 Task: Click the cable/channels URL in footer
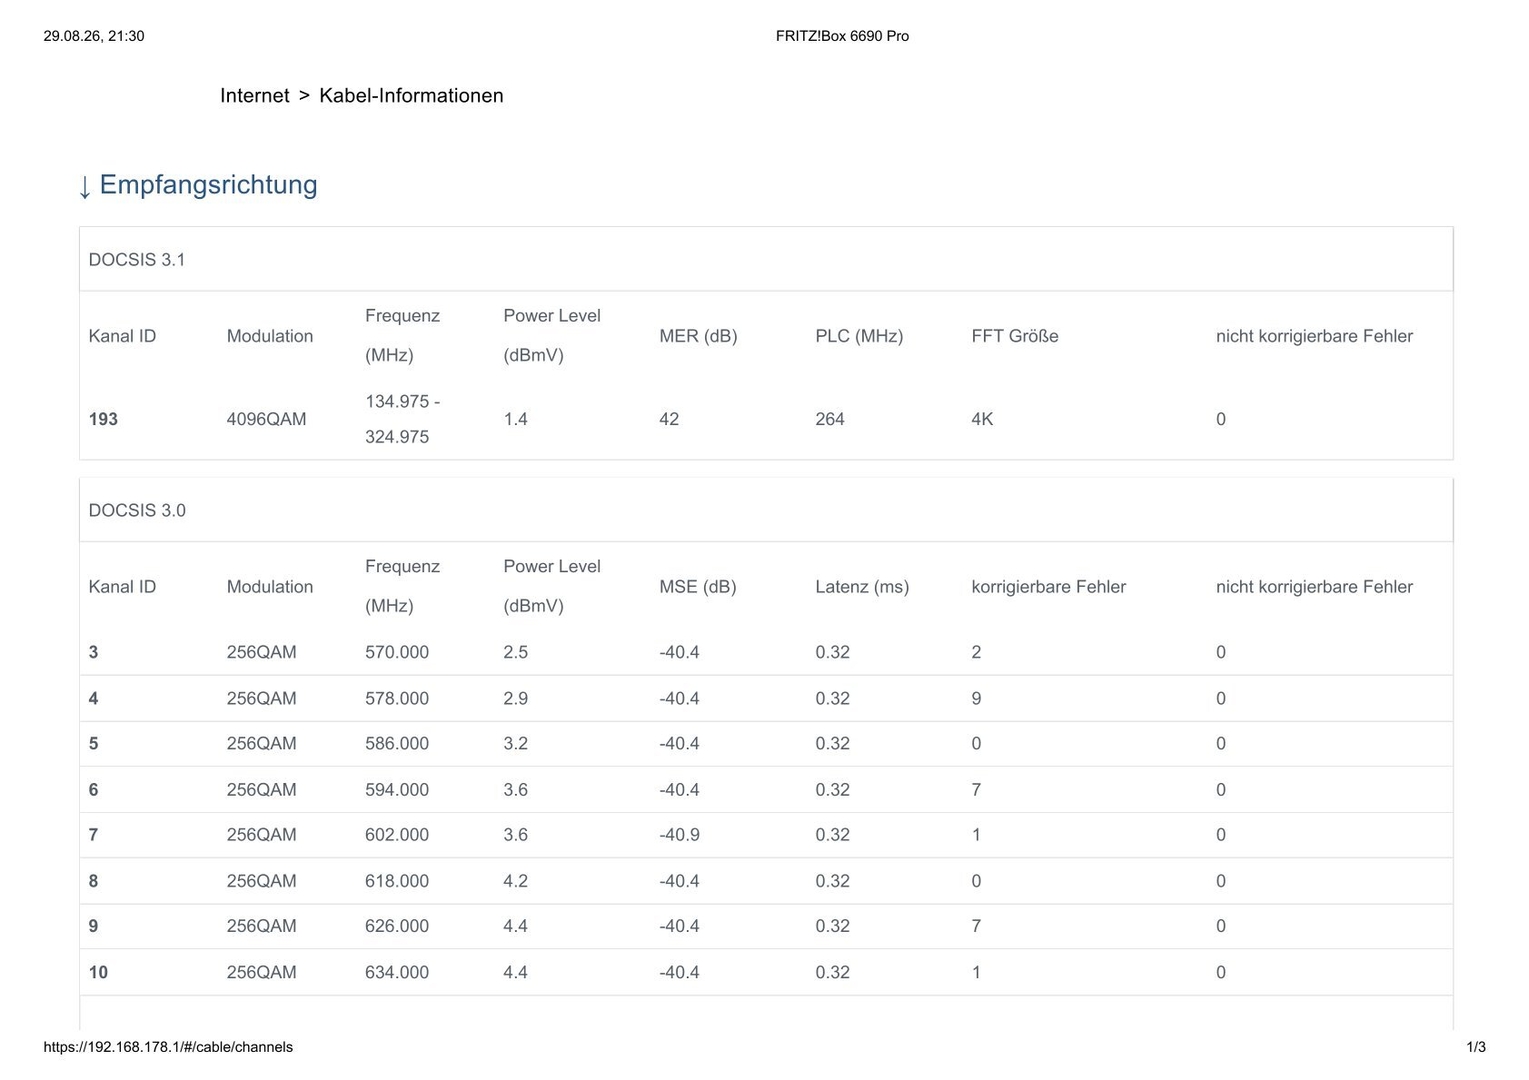(168, 1047)
